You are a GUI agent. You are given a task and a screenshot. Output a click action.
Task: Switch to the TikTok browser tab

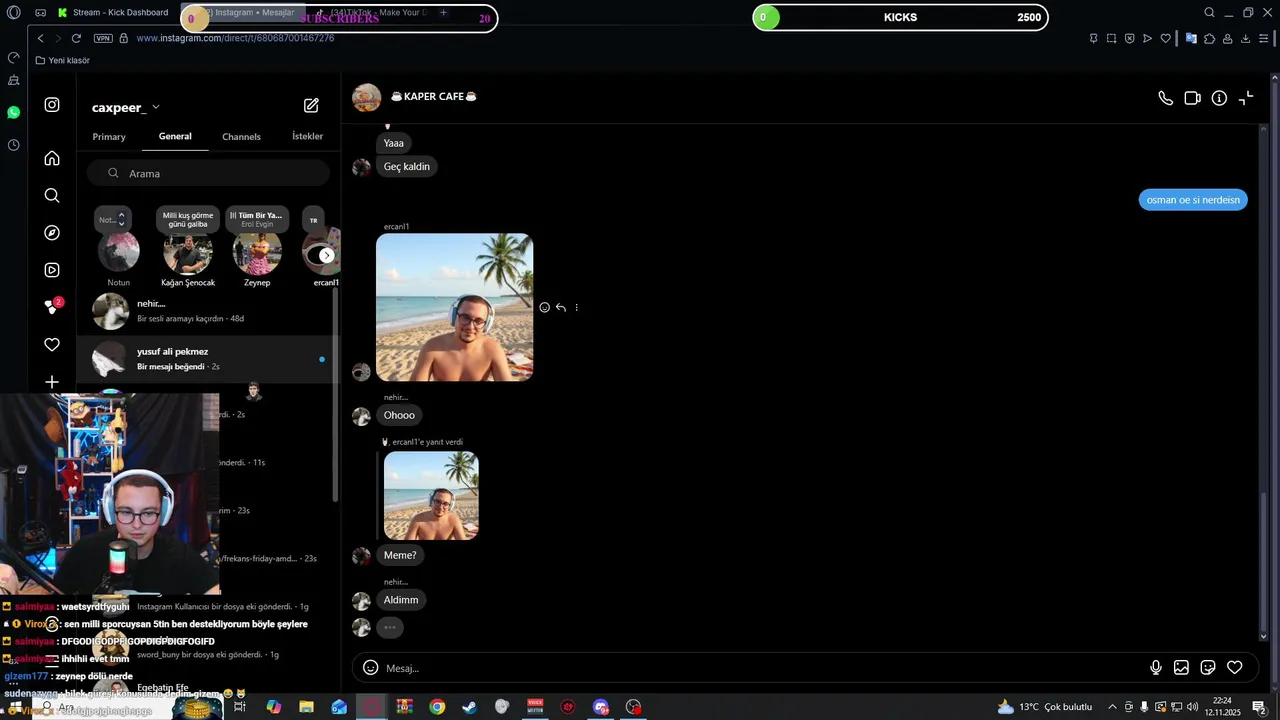(371, 13)
